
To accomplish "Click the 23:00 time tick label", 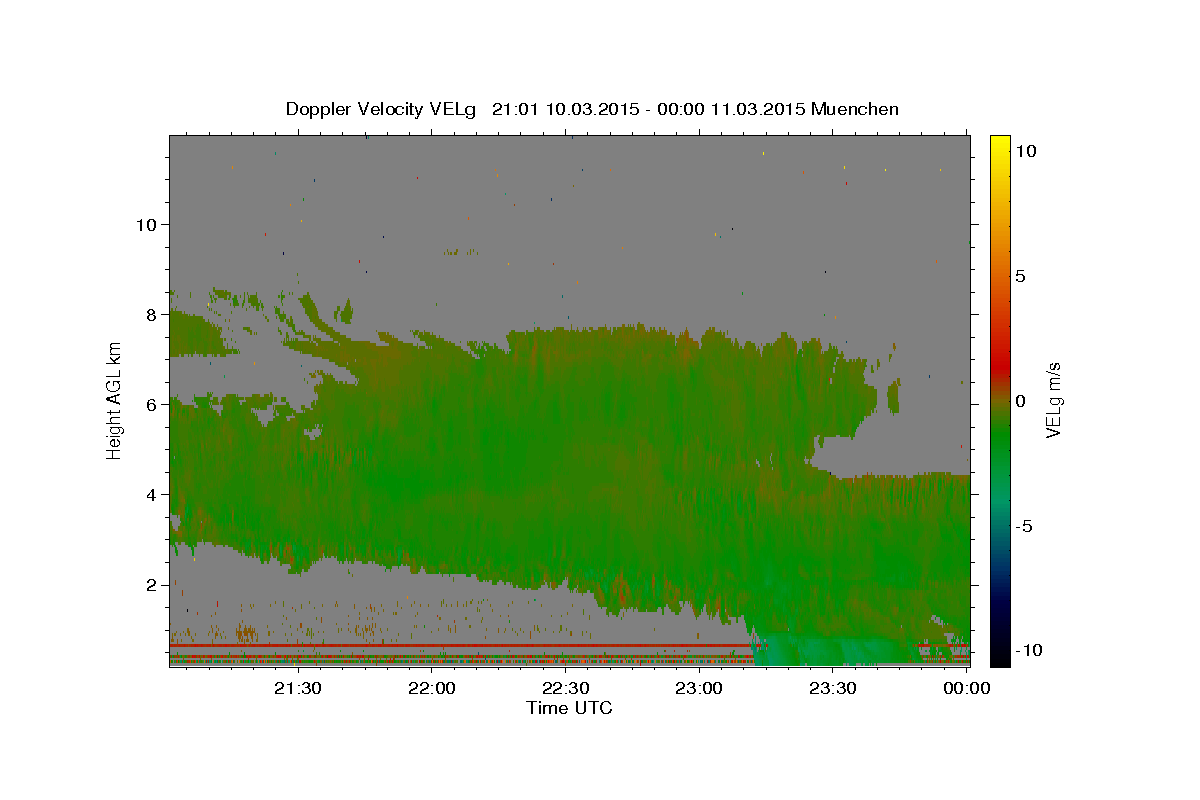I will [x=698, y=688].
